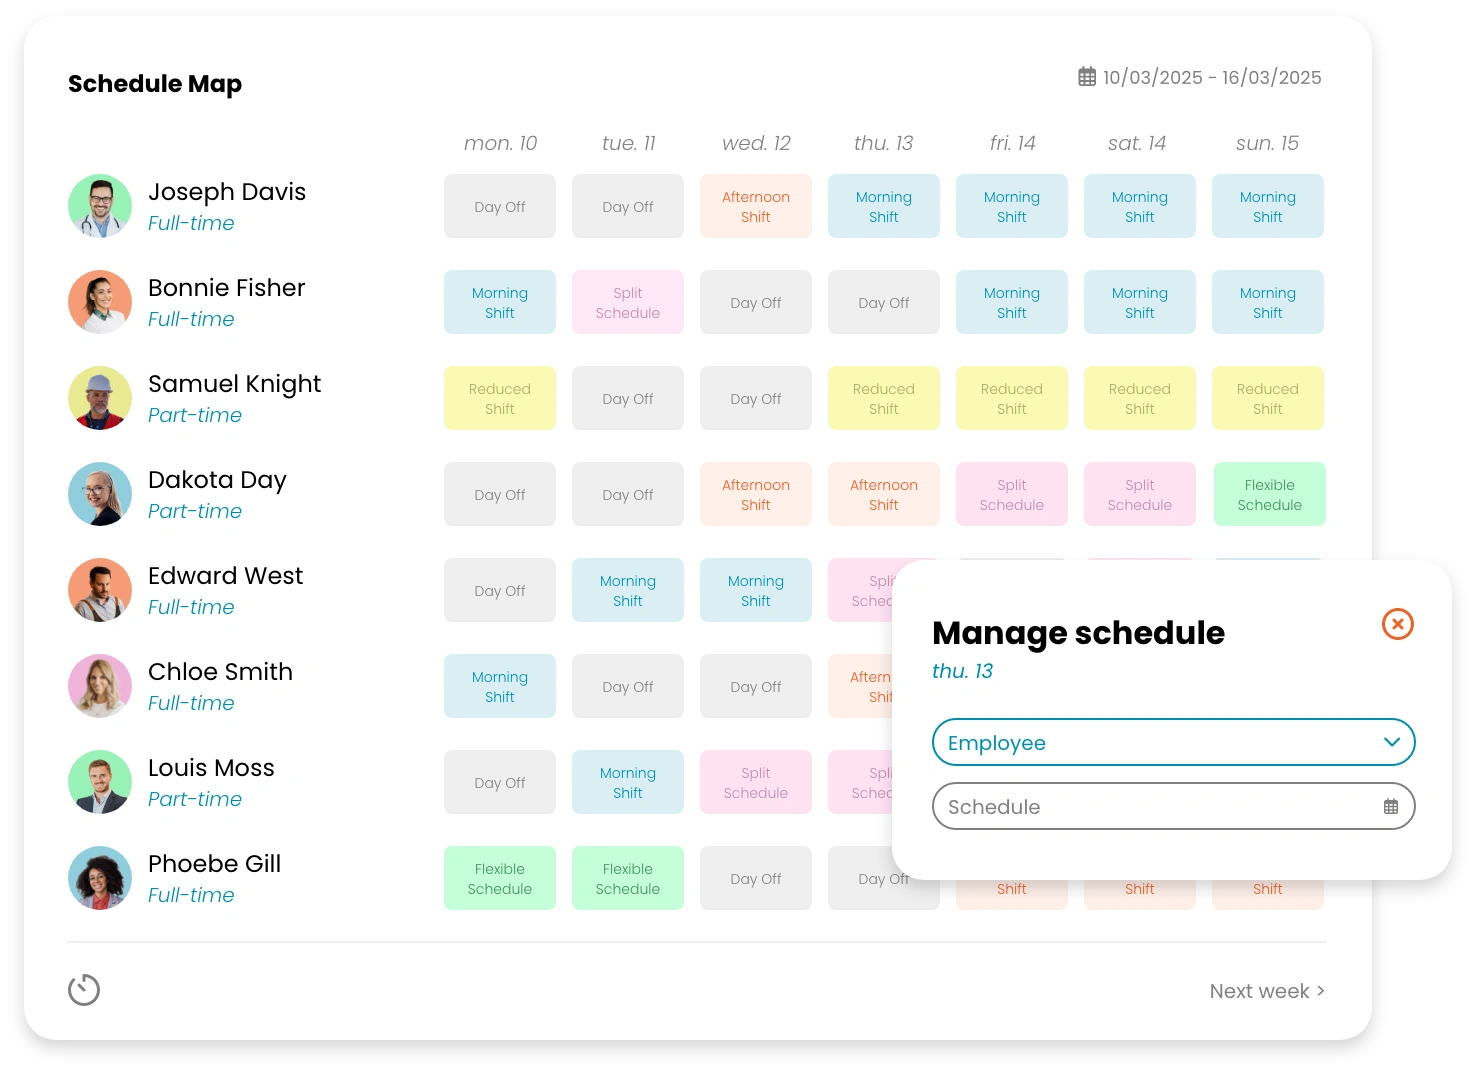Close the Manage schedule popup
The width and height of the screenshot is (1476, 1072).
[1397, 625]
